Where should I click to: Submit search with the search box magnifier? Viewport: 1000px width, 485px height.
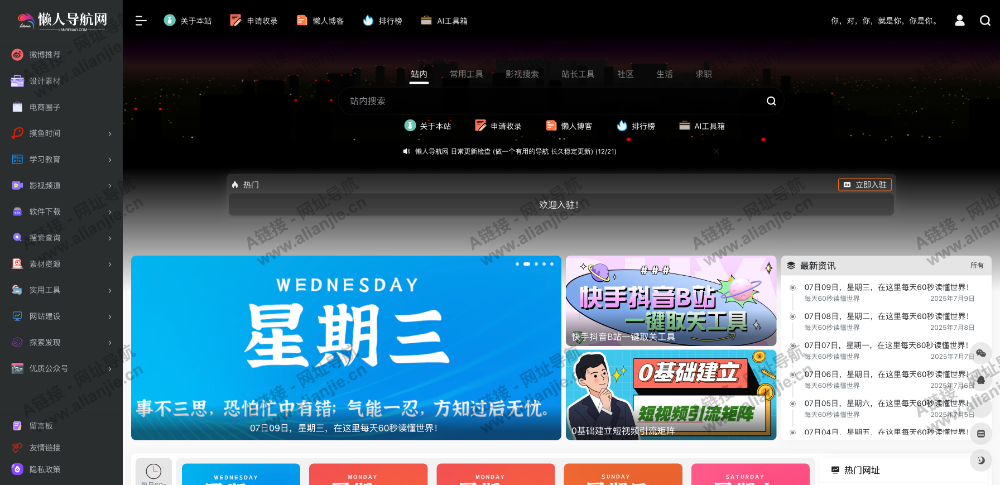click(771, 101)
